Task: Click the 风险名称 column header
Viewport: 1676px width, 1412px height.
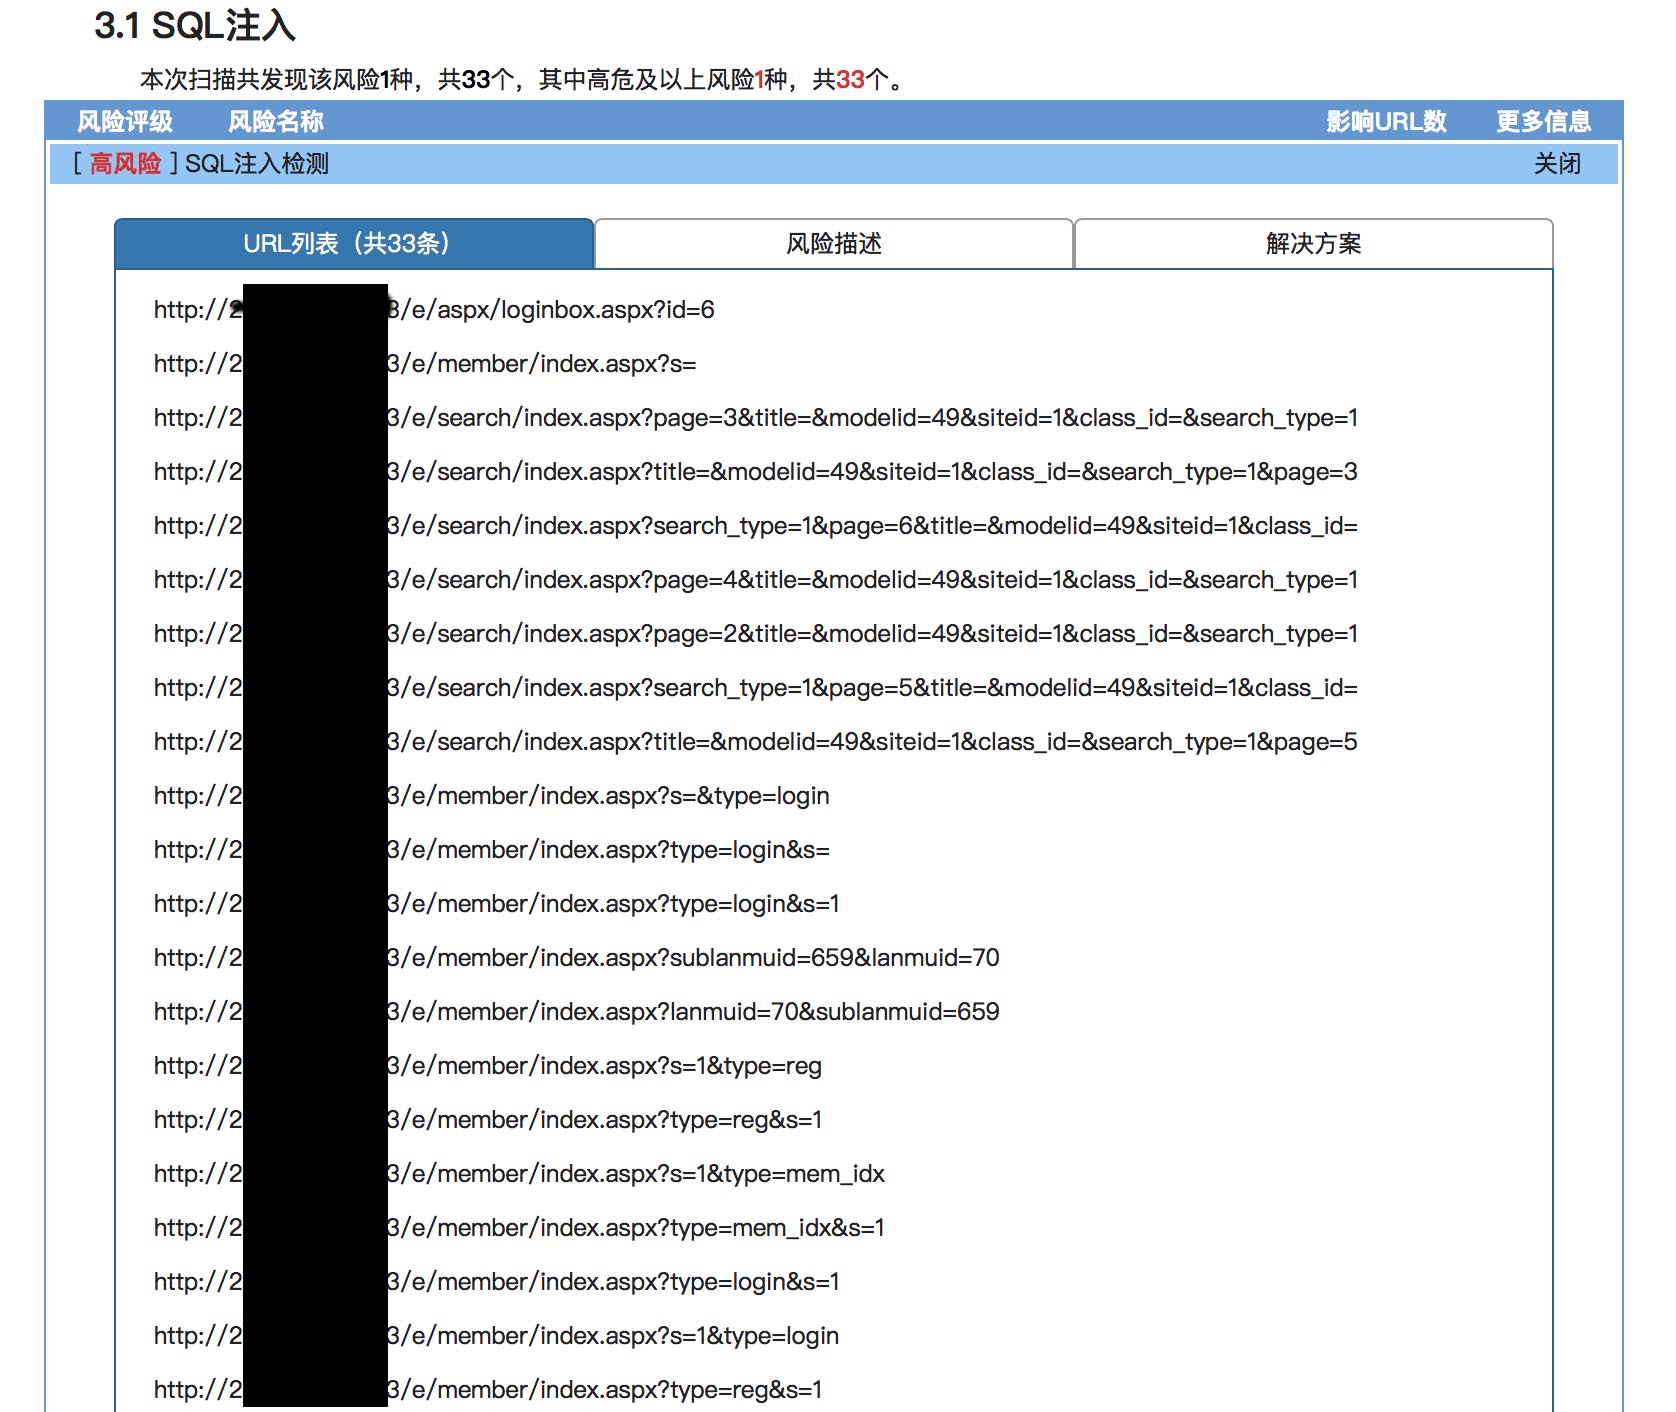Action: coord(276,122)
